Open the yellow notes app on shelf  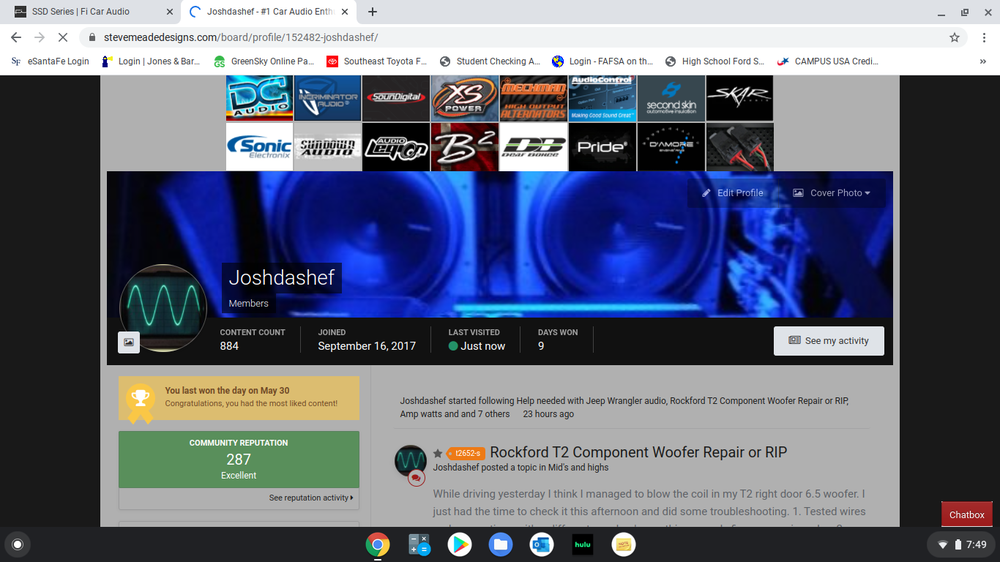[623, 545]
